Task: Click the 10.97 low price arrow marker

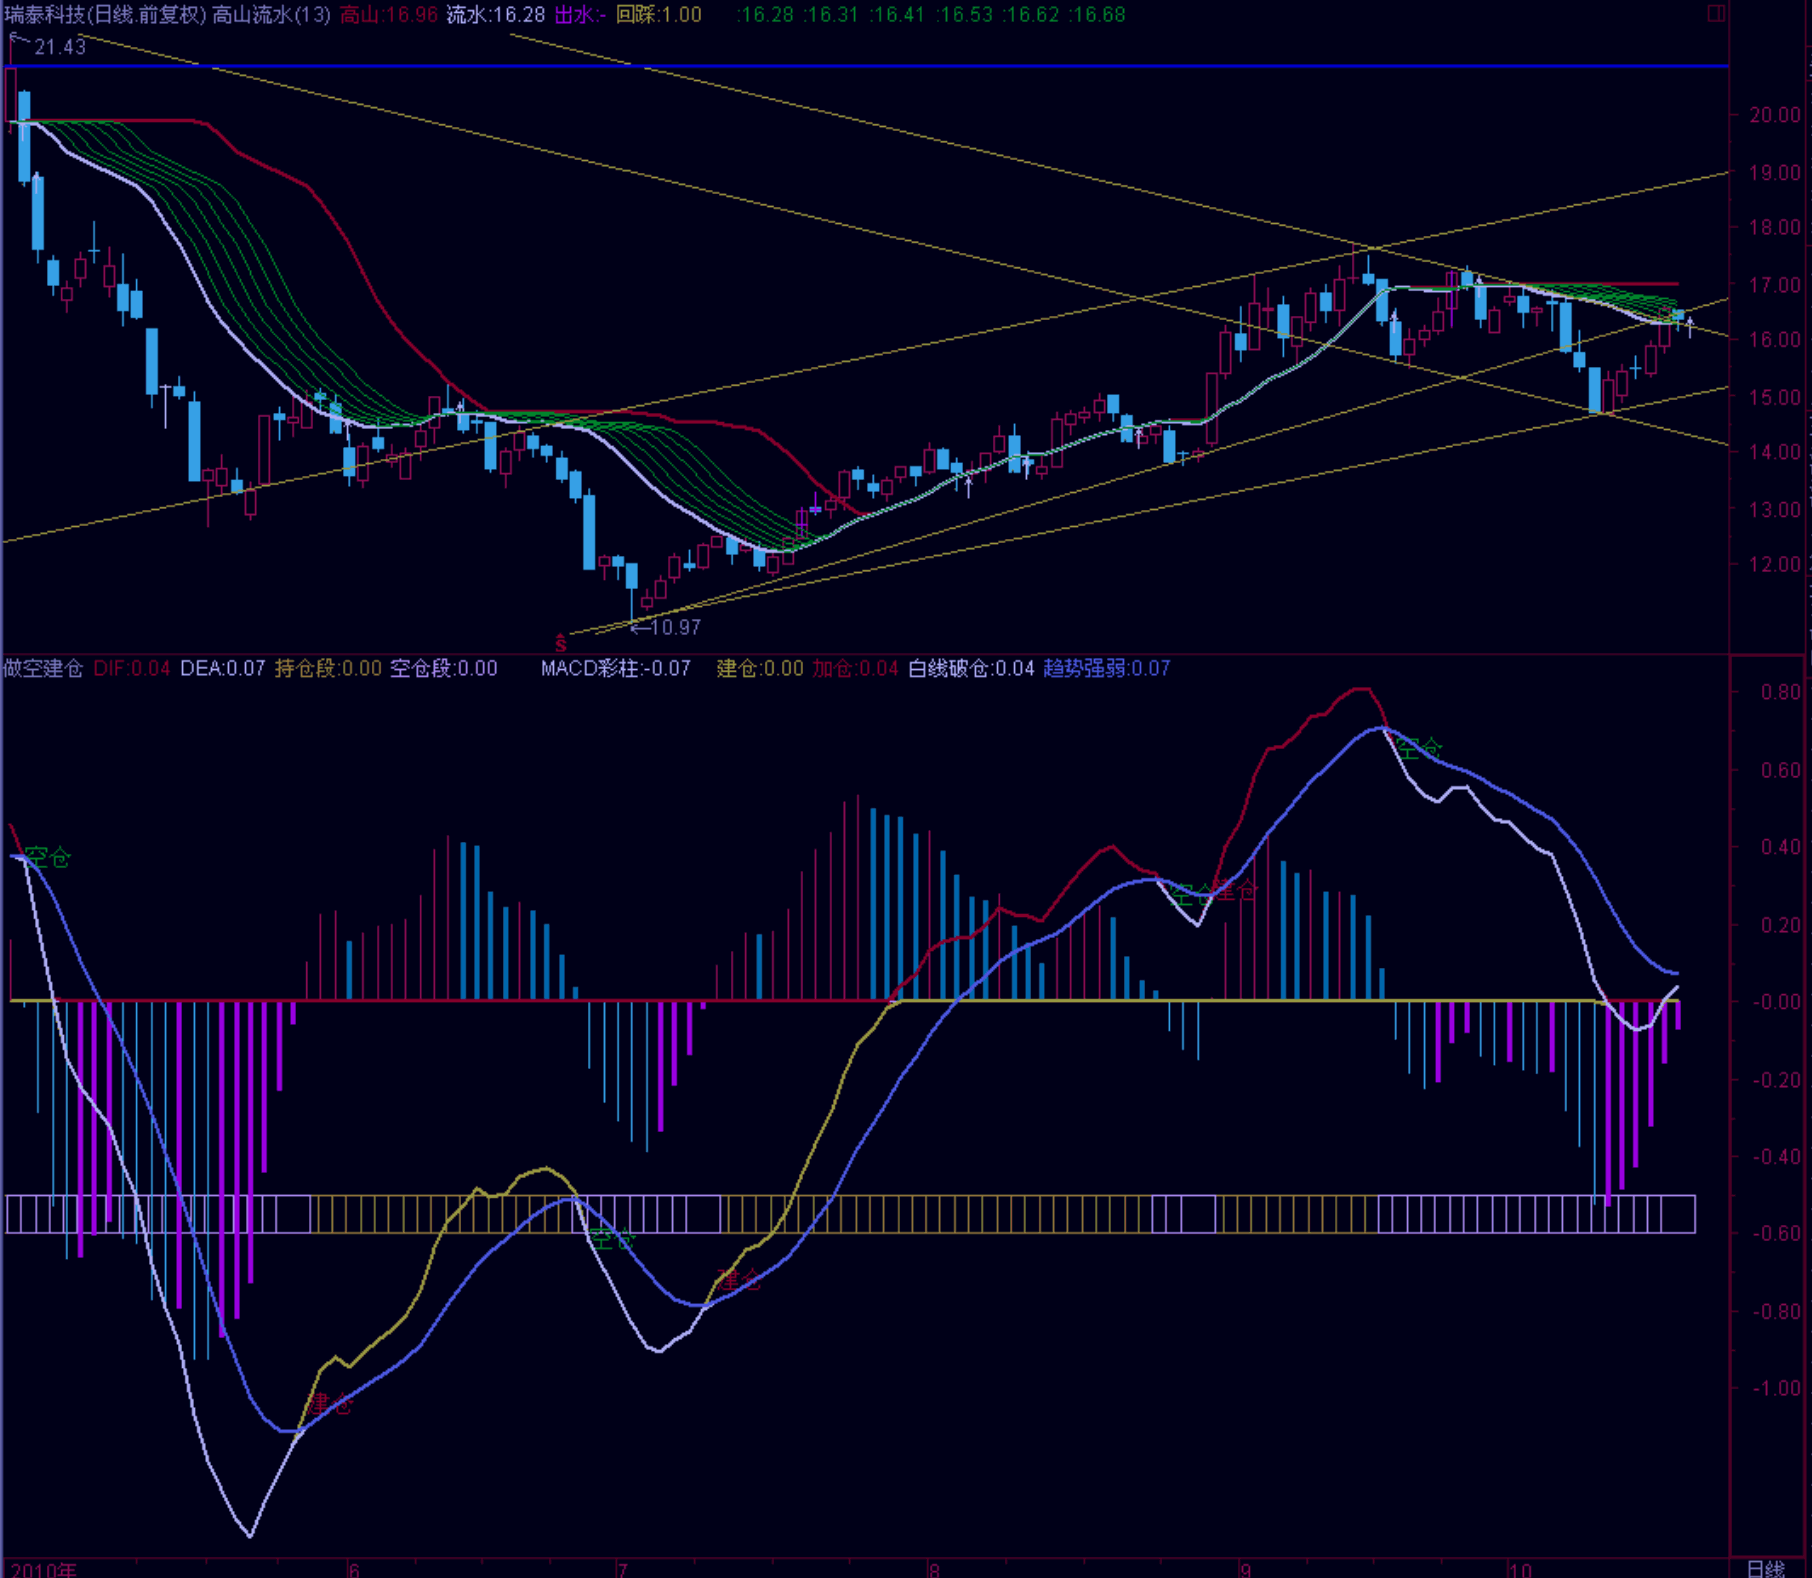Action: click(666, 627)
